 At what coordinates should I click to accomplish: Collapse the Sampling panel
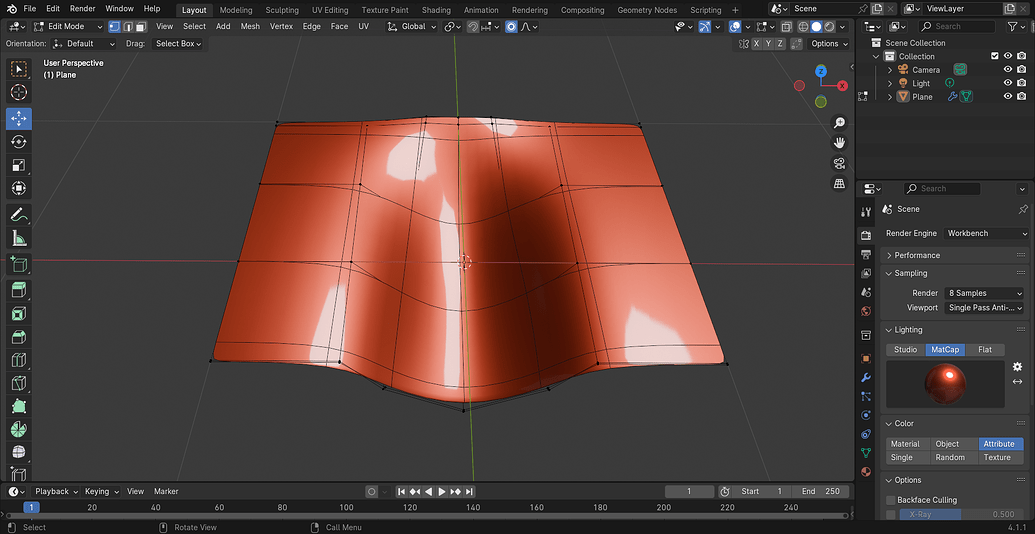click(x=955, y=273)
